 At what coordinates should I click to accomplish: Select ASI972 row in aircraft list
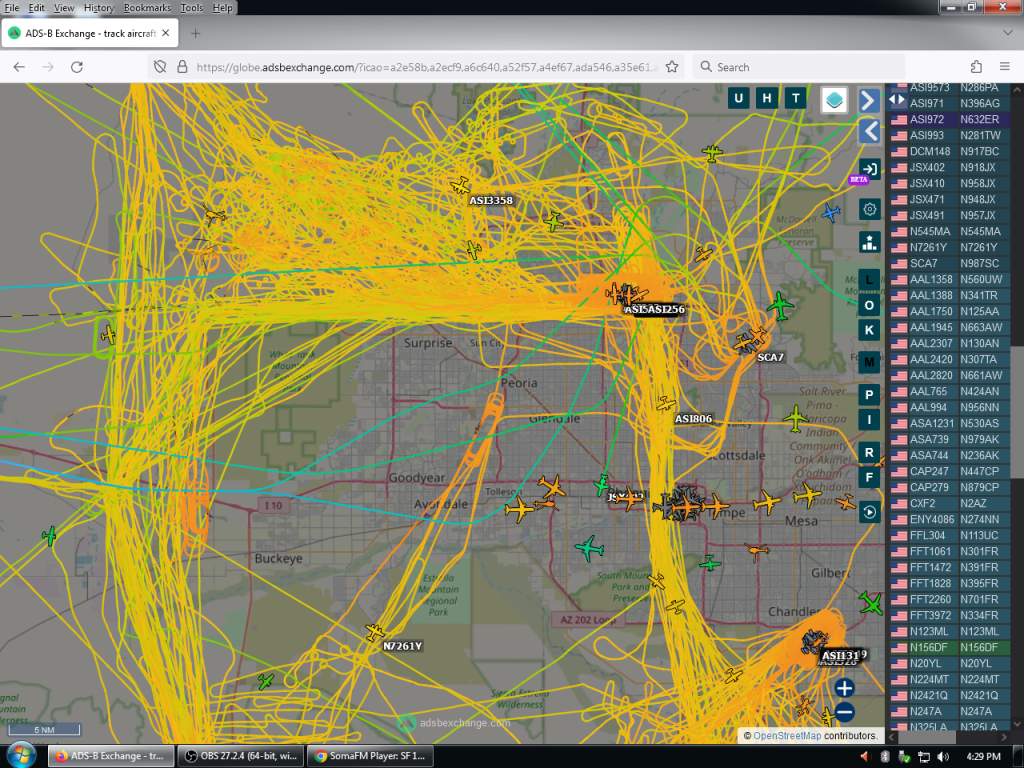pos(950,120)
